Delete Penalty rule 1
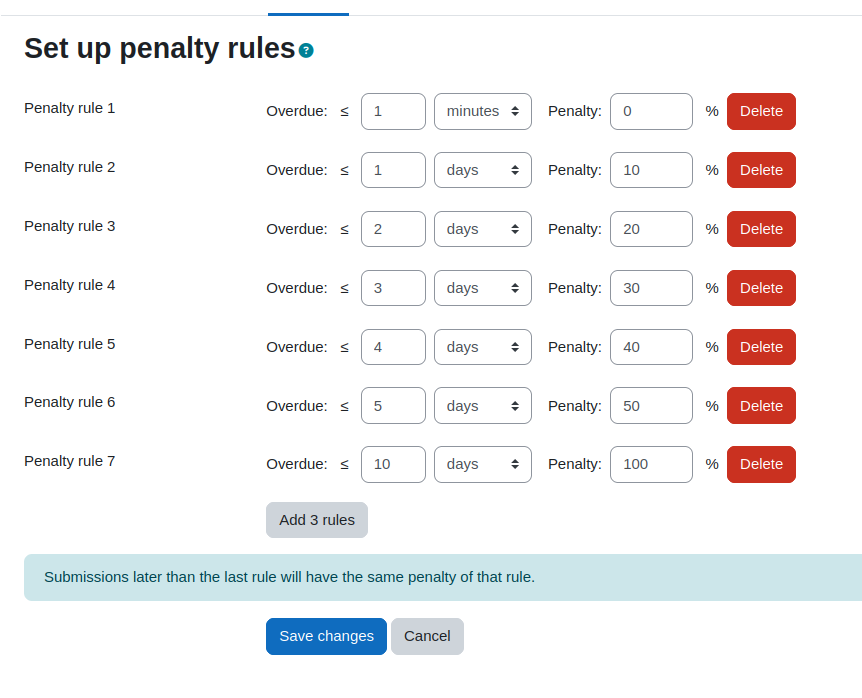The image size is (862, 698). click(761, 112)
